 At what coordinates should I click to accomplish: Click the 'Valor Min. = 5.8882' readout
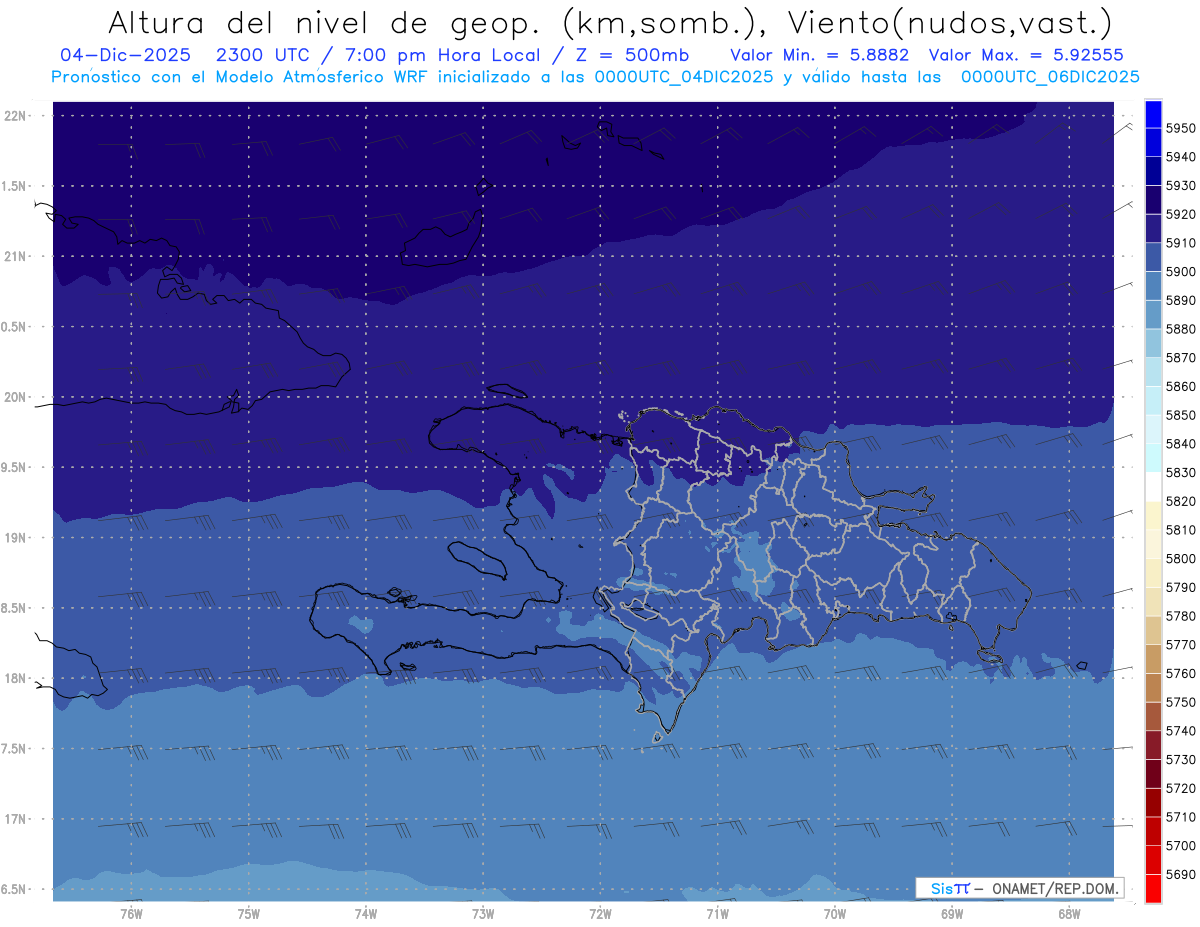tap(820, 55)
